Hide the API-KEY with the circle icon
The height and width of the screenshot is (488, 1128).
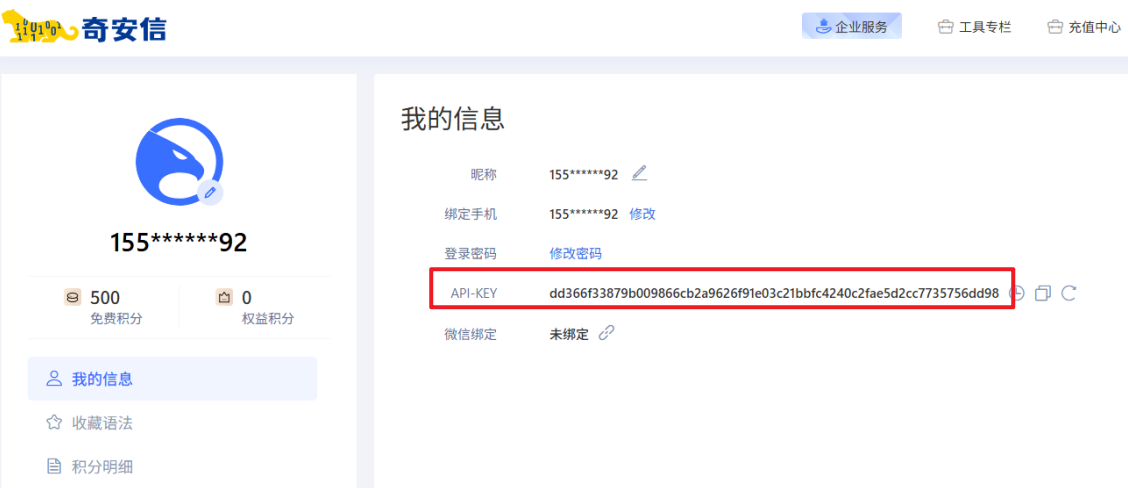point(1016,293)
